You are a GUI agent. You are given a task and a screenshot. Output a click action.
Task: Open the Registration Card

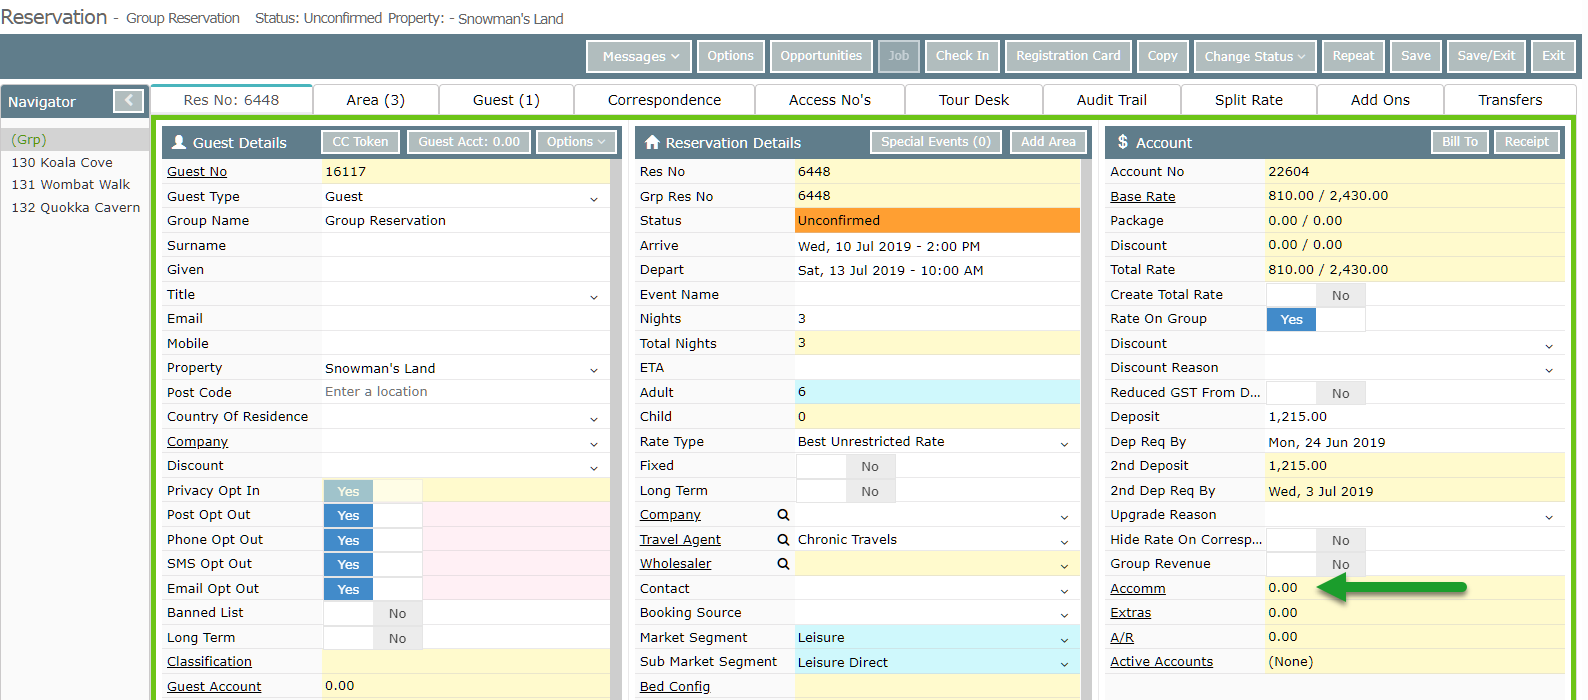point(1068,56)
